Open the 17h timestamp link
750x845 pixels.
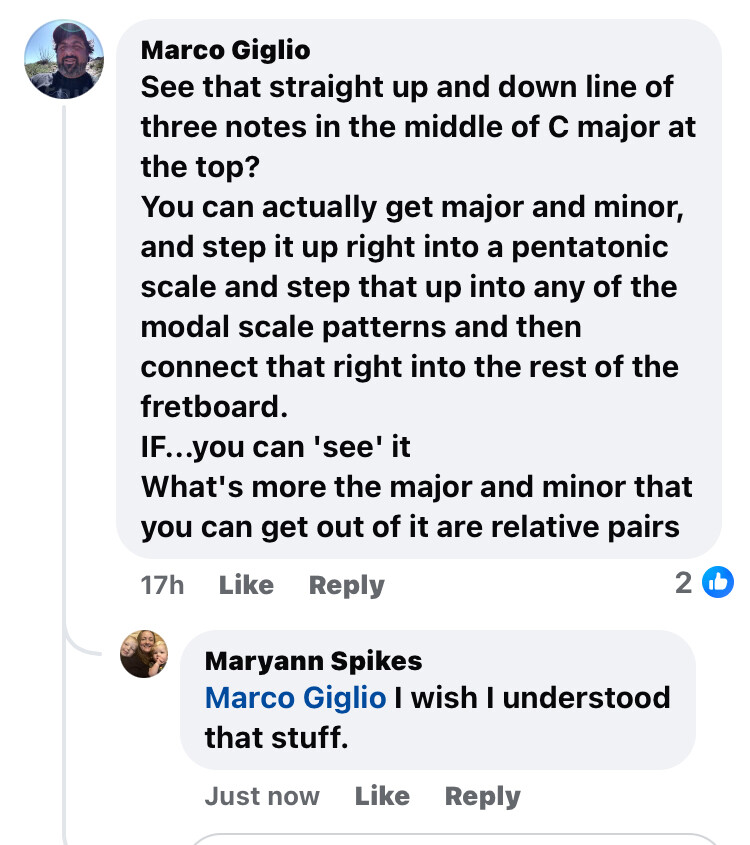point(162,585)
